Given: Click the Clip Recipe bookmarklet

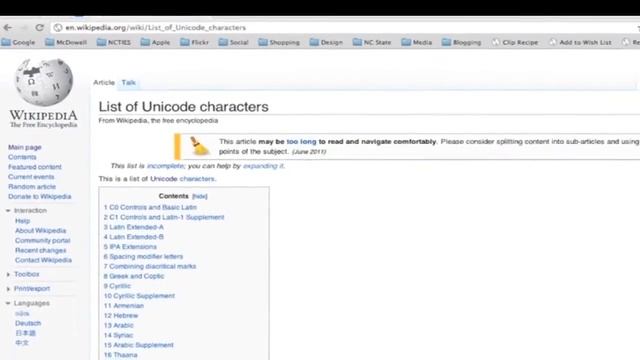Looking at the screenshot, I should point(515,42).
